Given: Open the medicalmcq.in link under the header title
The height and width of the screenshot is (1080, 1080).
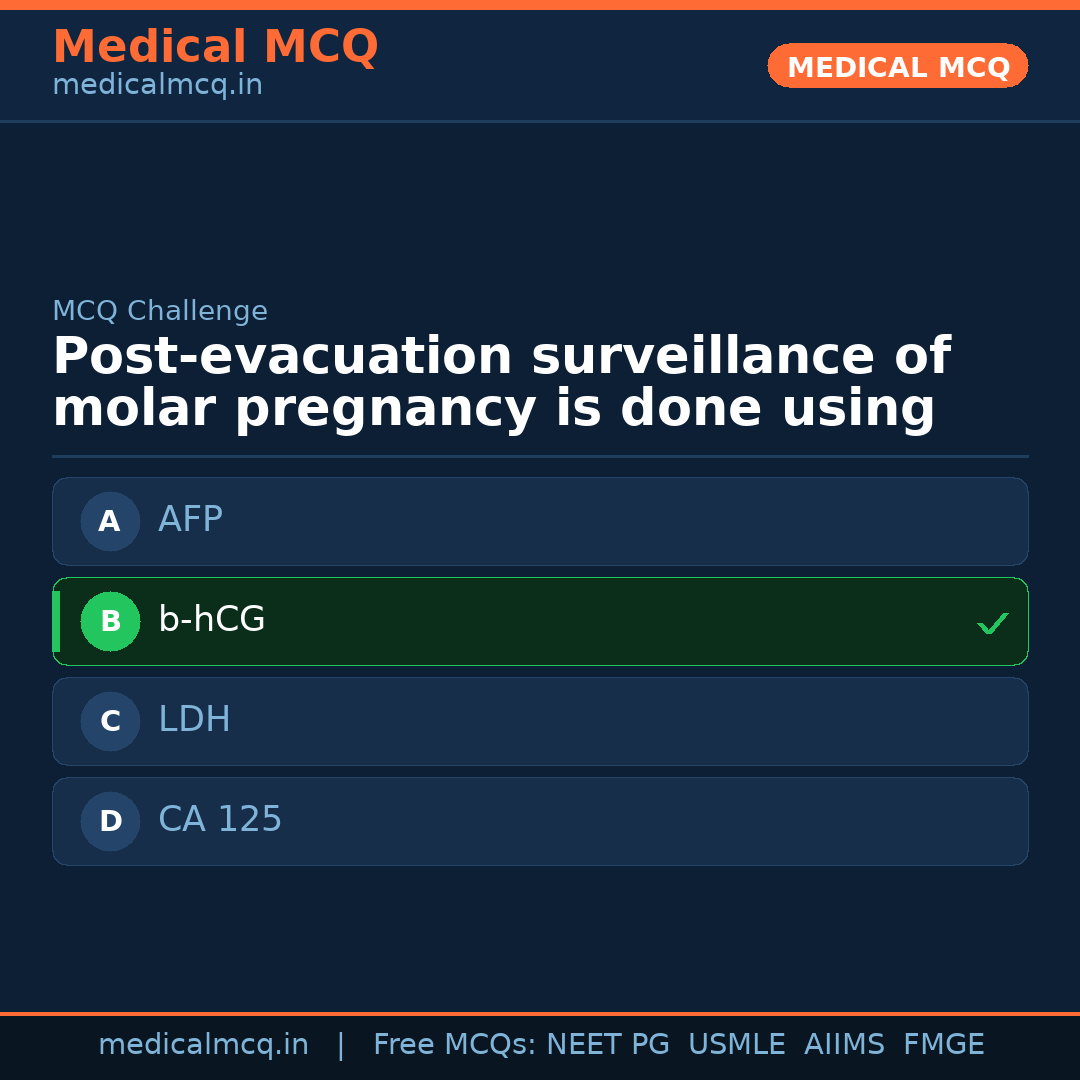Looking at the screenshot, I should click(157, 86).
